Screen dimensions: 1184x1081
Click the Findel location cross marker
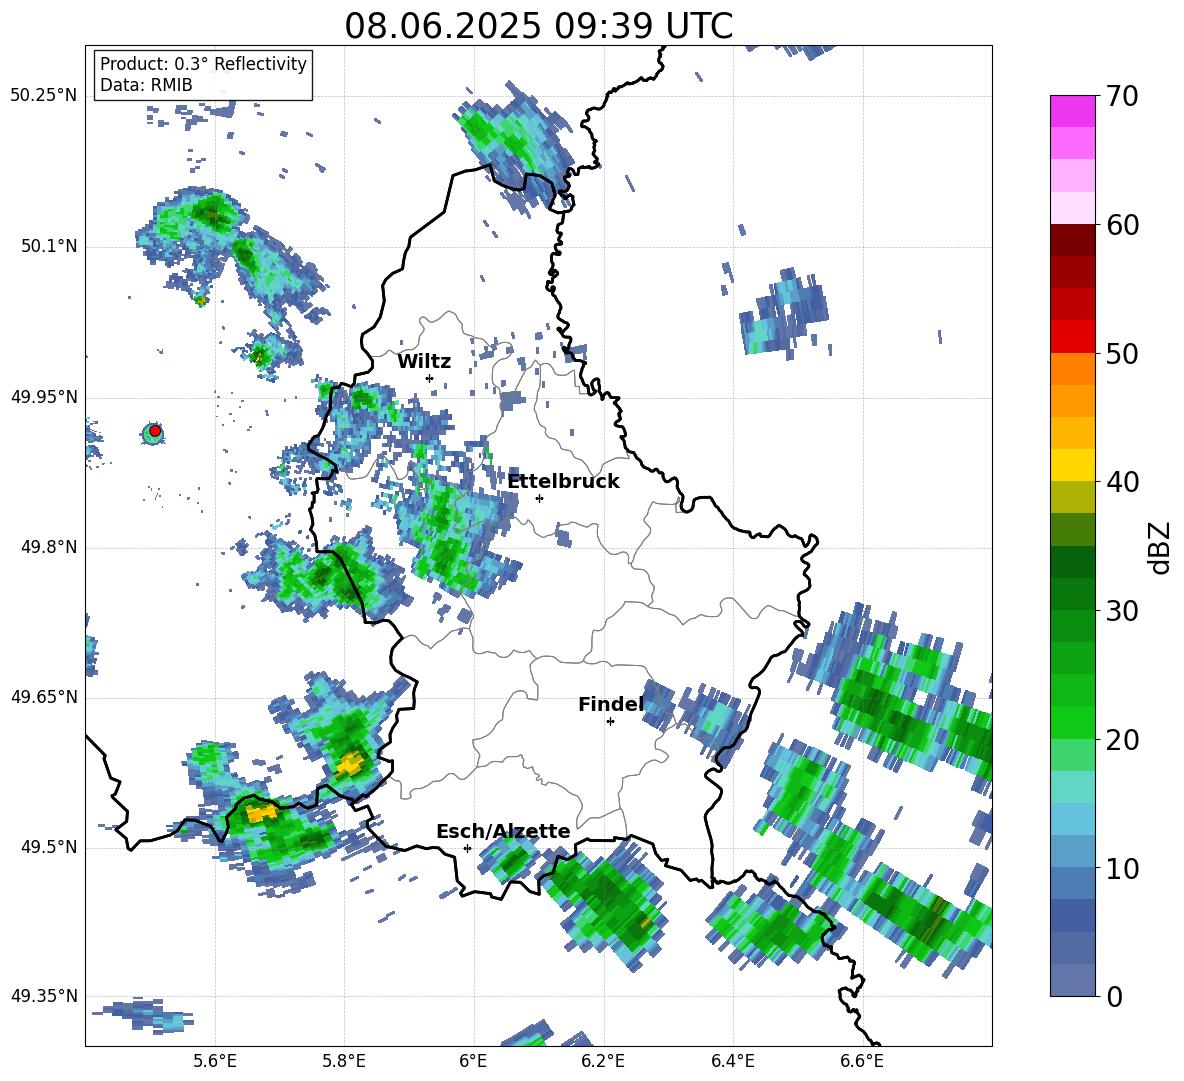point(610,722)
